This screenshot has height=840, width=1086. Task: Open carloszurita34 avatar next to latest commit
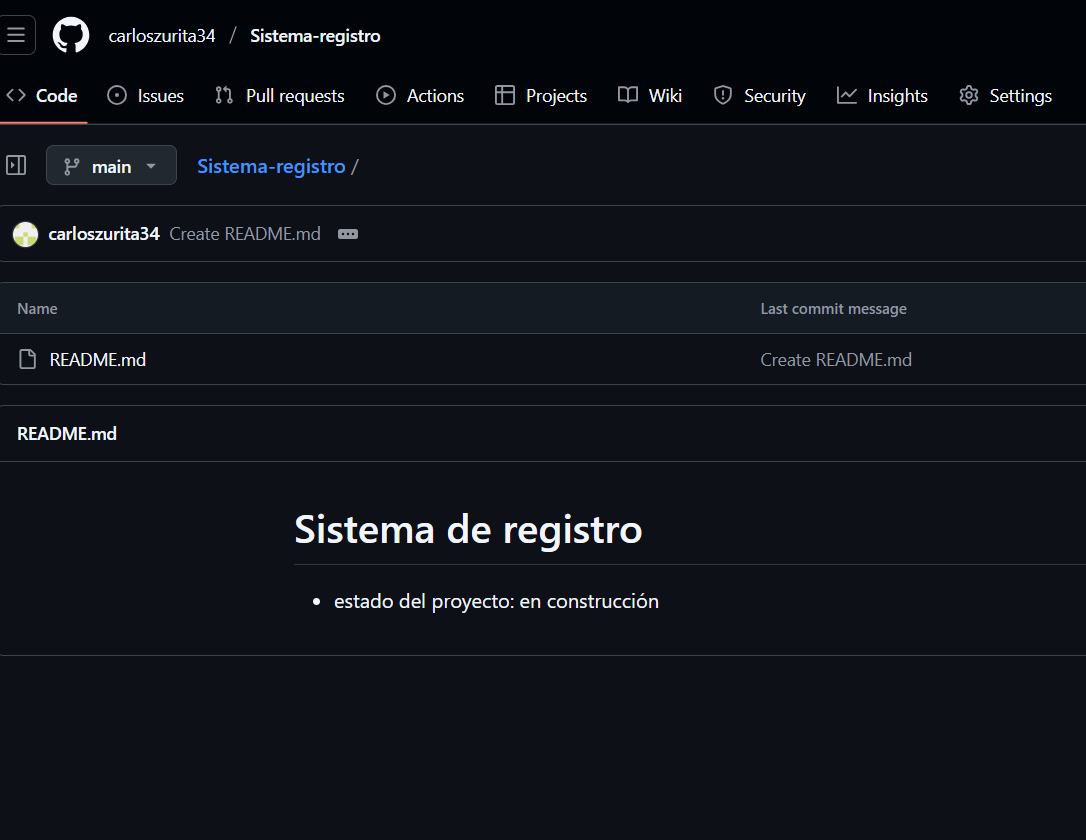pos(26,234)
